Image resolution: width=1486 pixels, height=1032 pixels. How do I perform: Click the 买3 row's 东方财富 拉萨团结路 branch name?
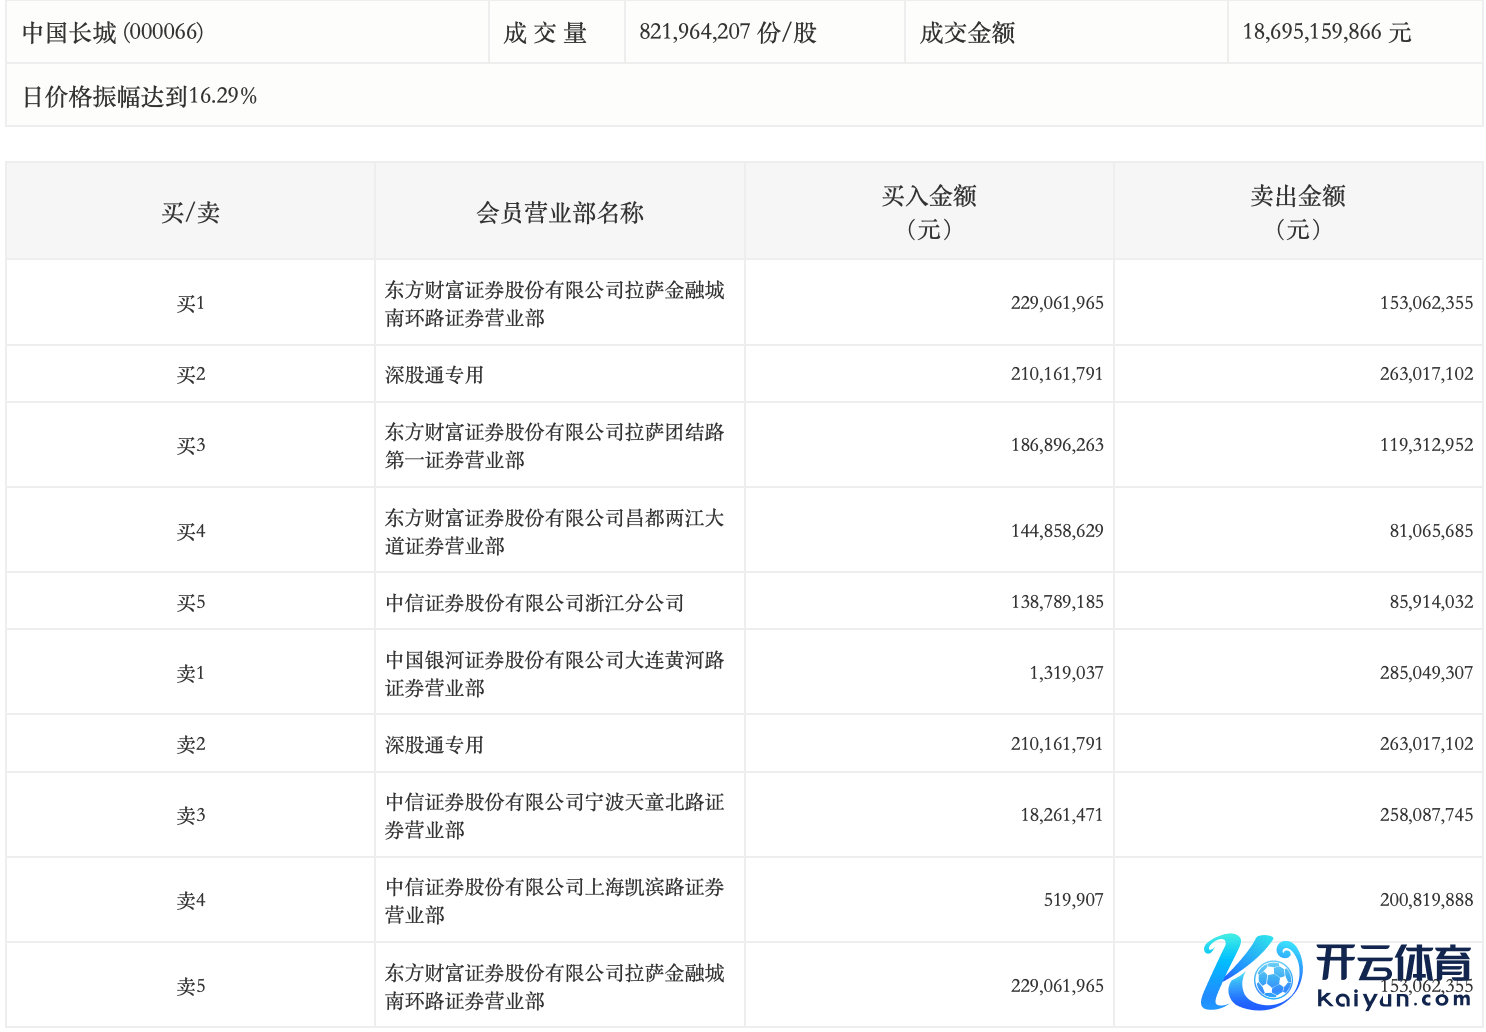[x=554, y=446]
